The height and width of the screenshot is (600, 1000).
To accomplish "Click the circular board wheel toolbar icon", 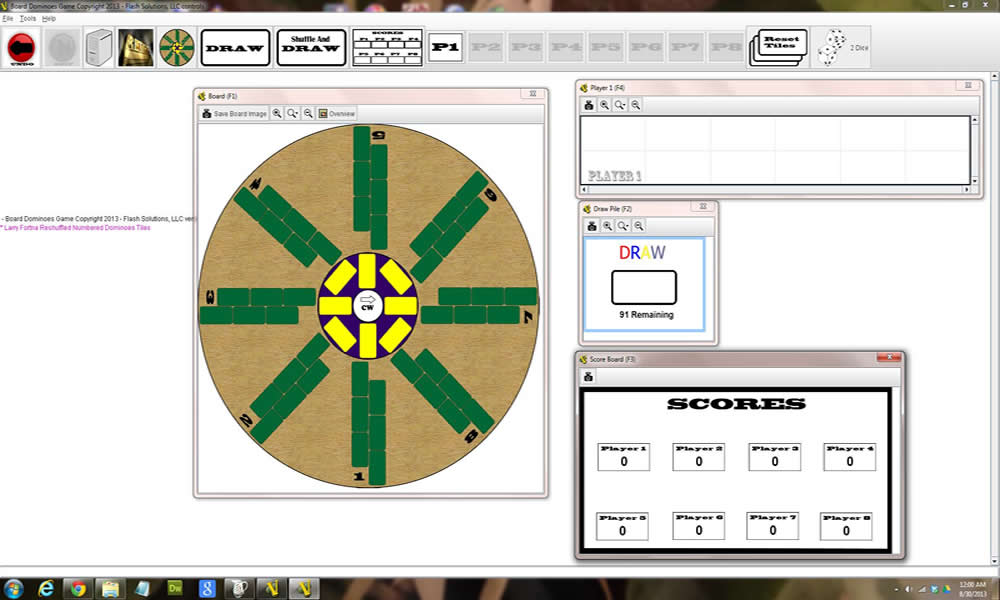I will point(177,47).
